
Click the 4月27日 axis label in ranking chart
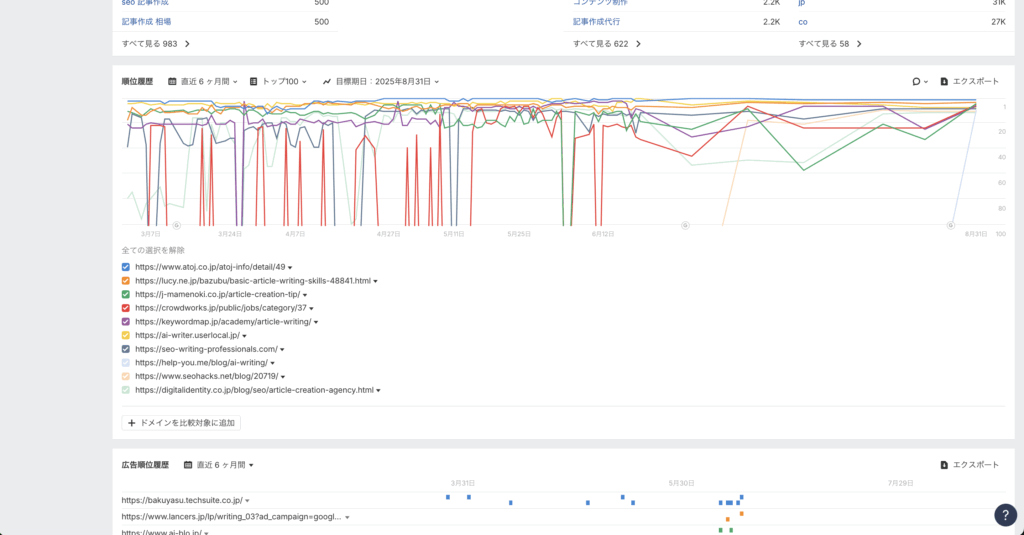[388, 234]
